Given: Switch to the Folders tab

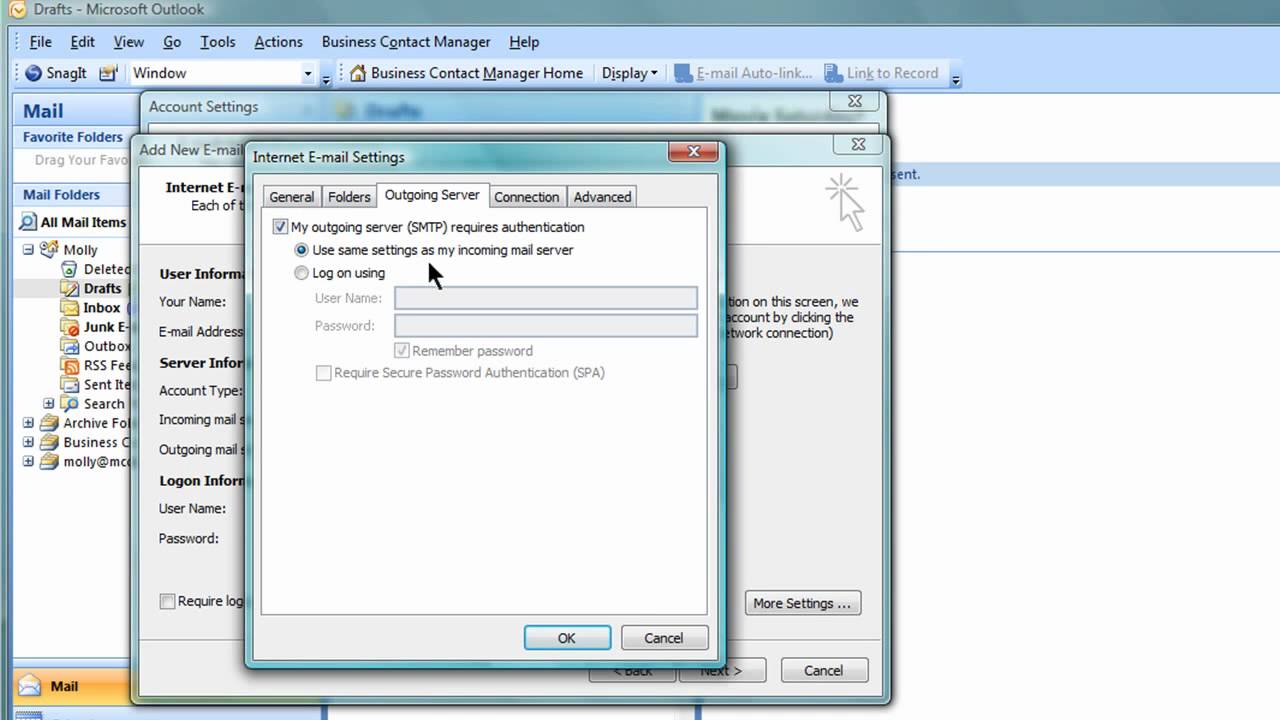Looking at the screenshot, I should [x=349, y=197].
